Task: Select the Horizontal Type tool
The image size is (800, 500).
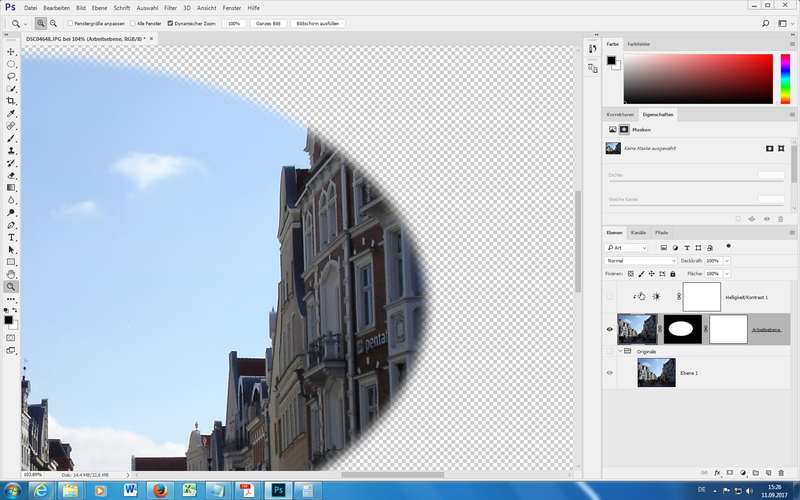Action: pyautogui.click(x=11, y=237)
